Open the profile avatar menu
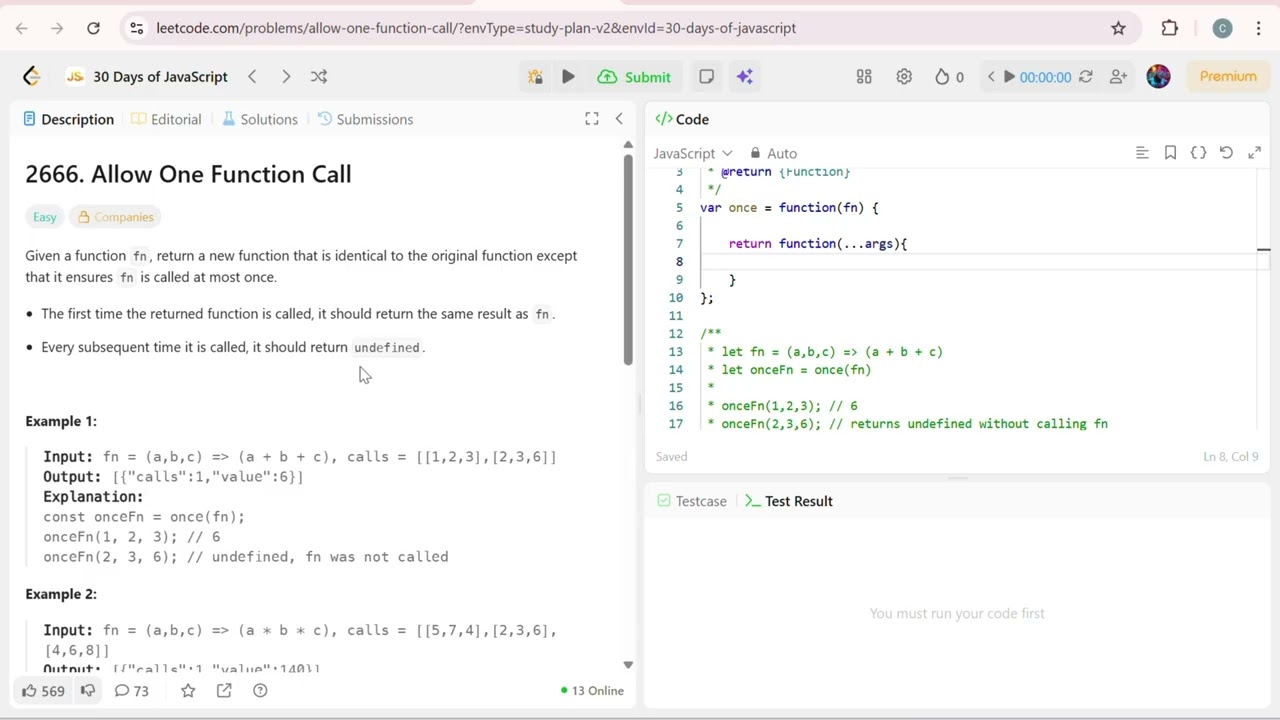 [x=1158, y=76]
